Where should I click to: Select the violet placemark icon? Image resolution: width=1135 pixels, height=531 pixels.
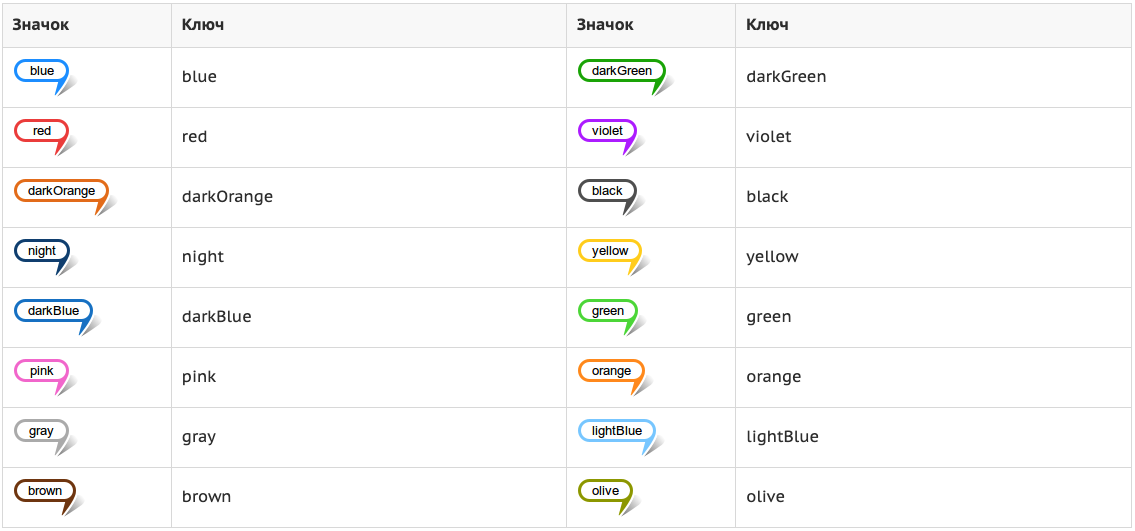coord(612,137)
